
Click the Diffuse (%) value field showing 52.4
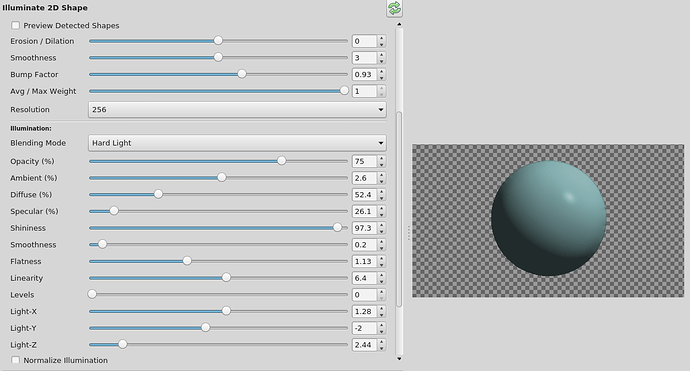point(364,195)
